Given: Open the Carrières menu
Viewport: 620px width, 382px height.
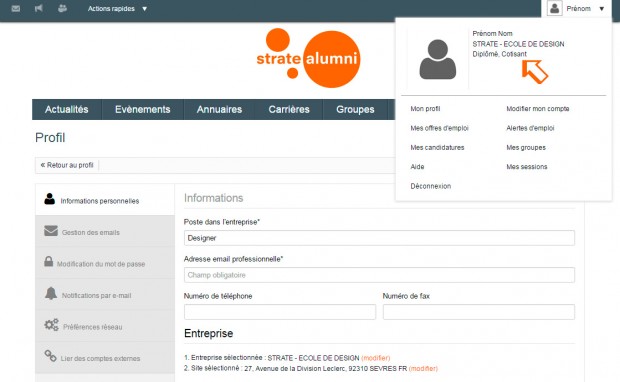Looking at the screenshot, I should (289, 110).
